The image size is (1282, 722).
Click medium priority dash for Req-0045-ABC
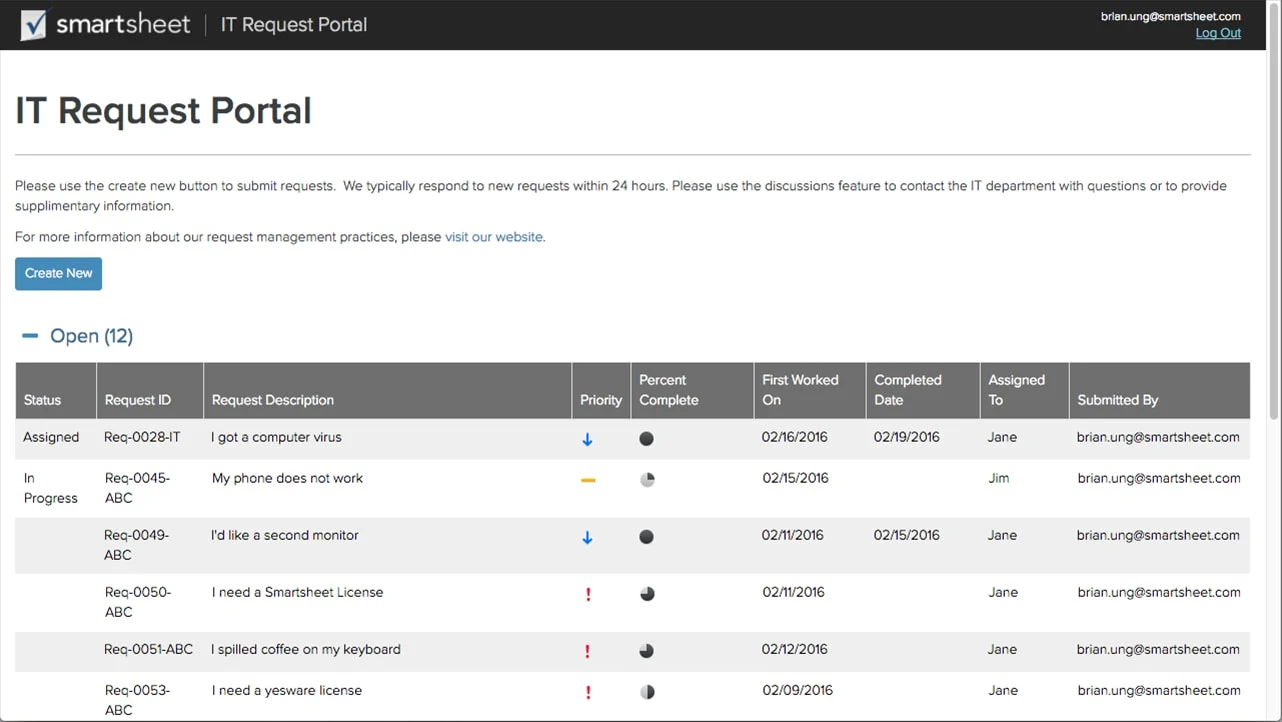(x=588, y=480)
